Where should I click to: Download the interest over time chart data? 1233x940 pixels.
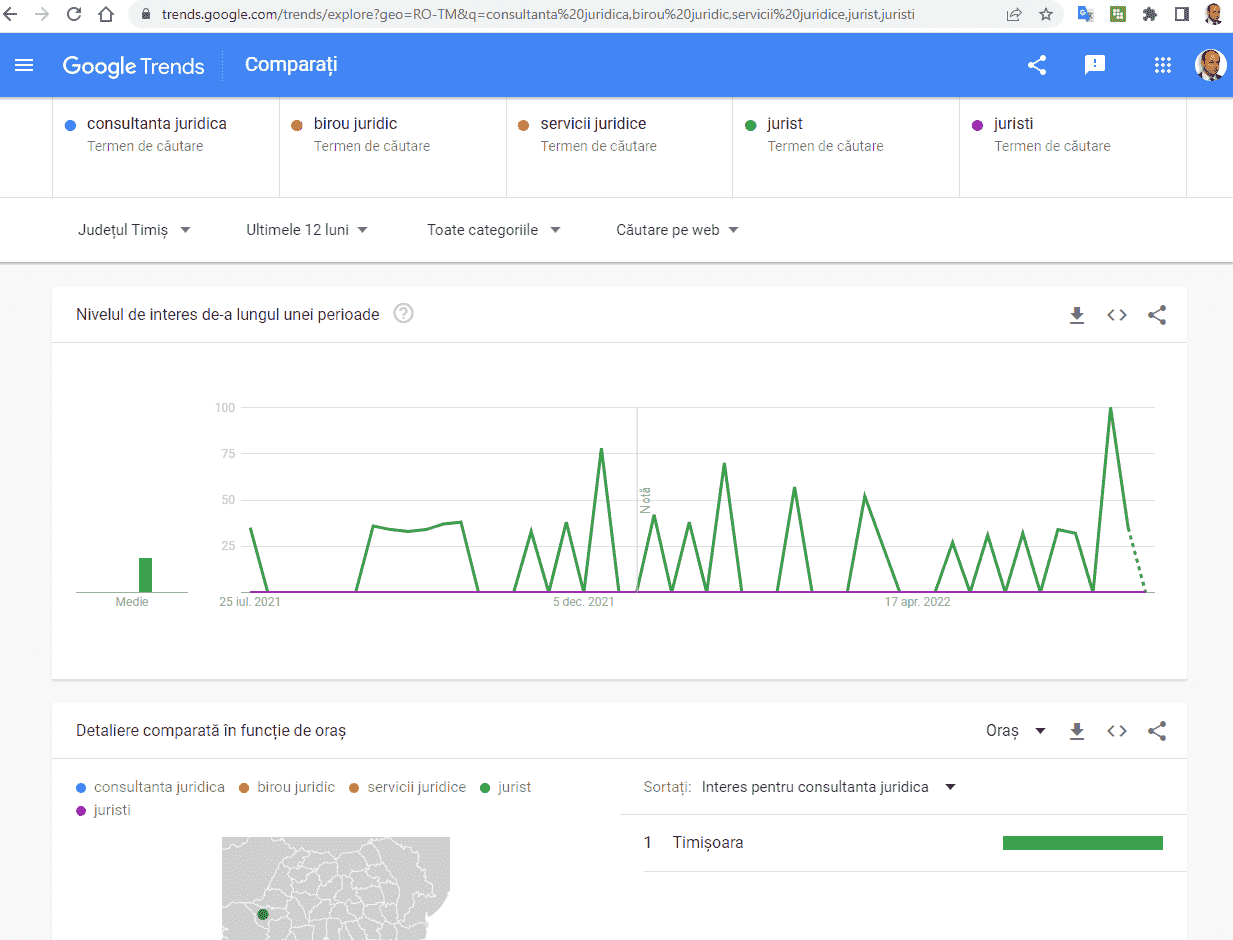click(x=1077, y=315)
